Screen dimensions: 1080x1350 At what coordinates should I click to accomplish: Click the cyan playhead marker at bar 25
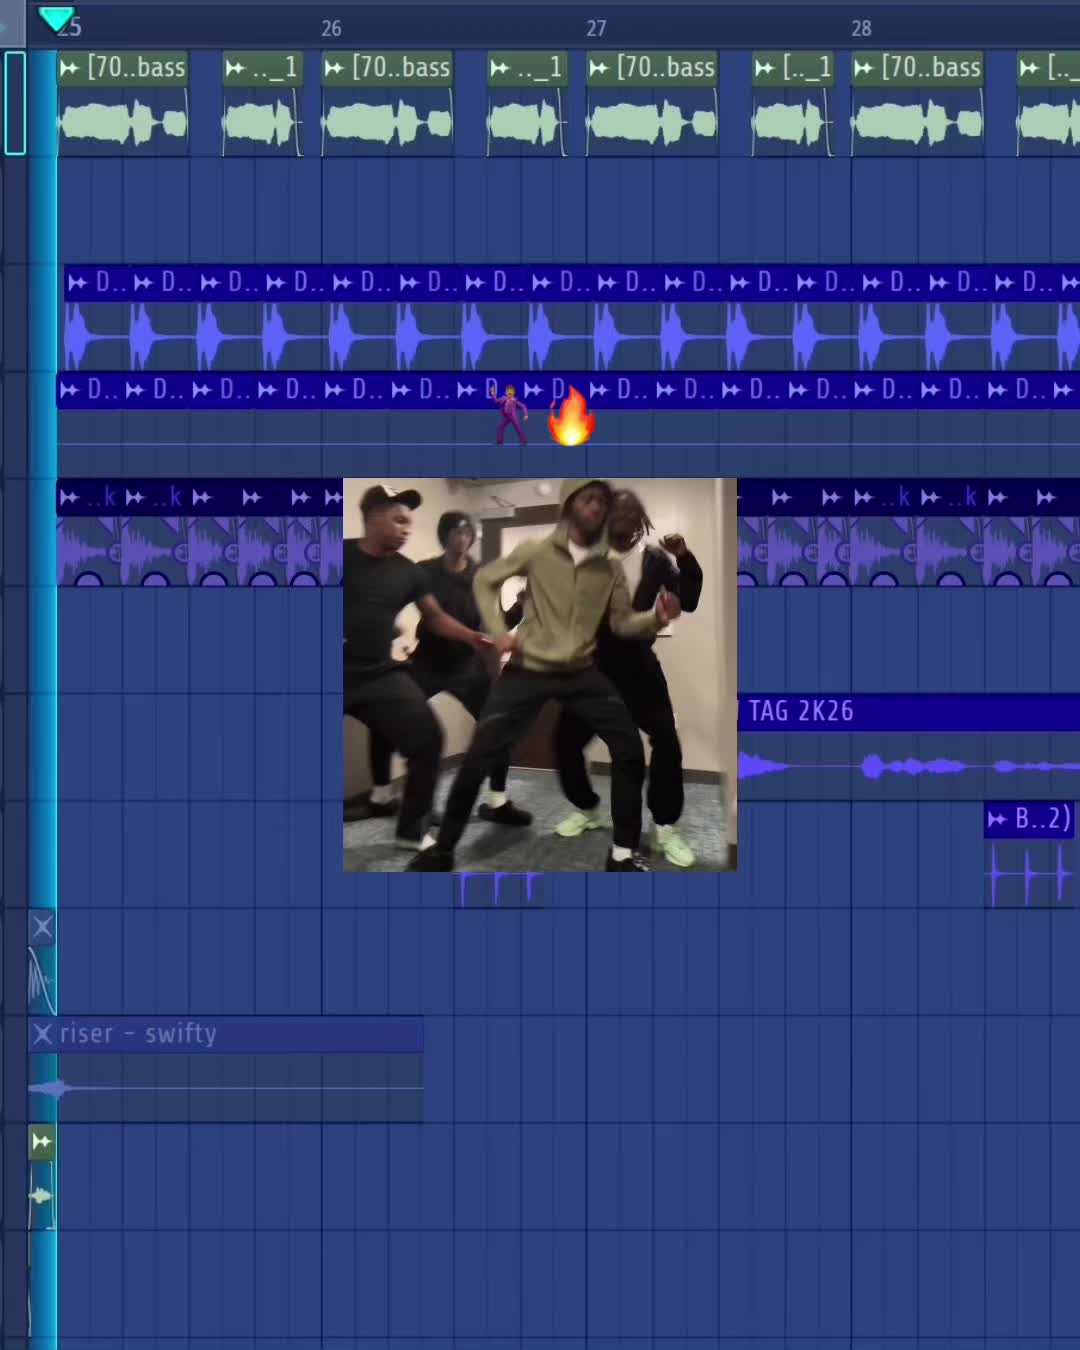56,18
